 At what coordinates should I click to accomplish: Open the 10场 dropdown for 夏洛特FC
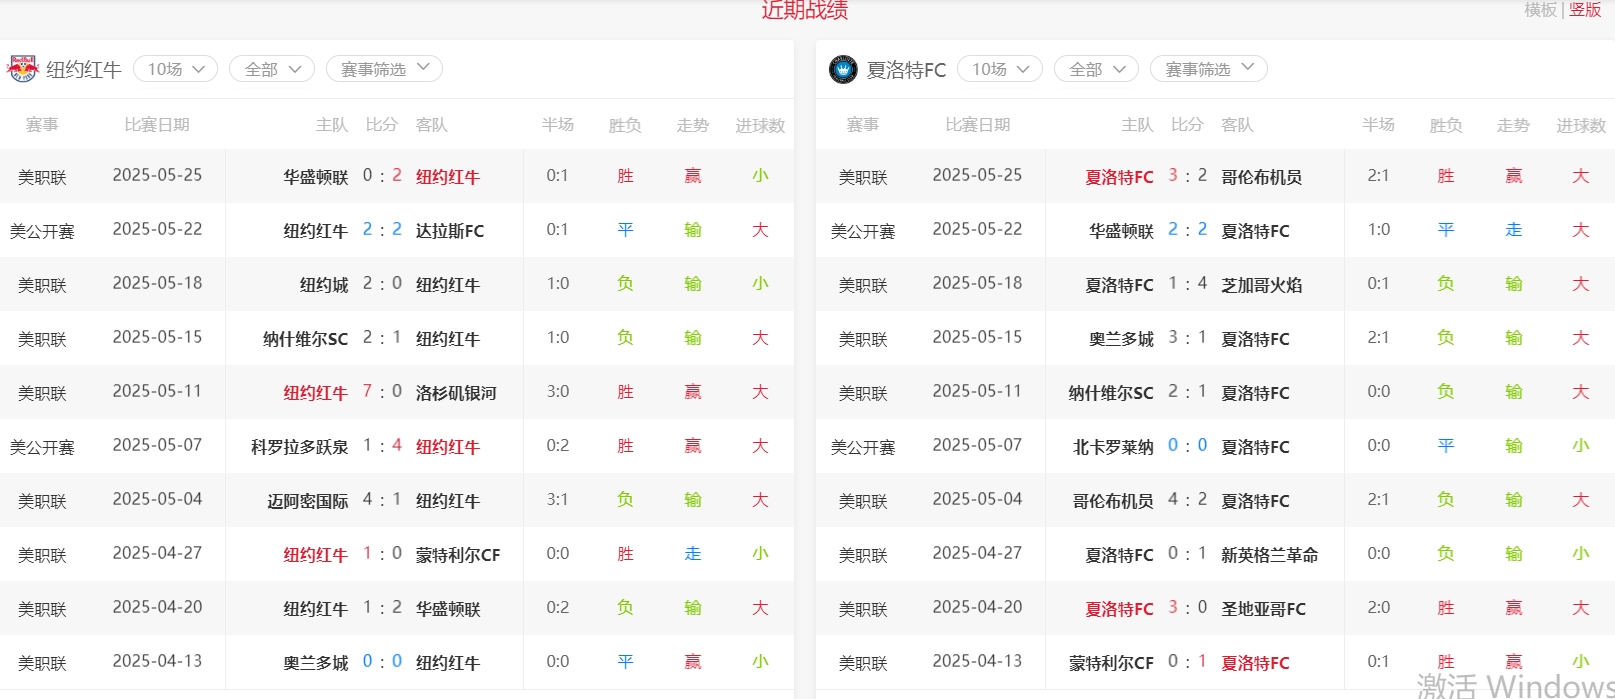coord(1000,69)
